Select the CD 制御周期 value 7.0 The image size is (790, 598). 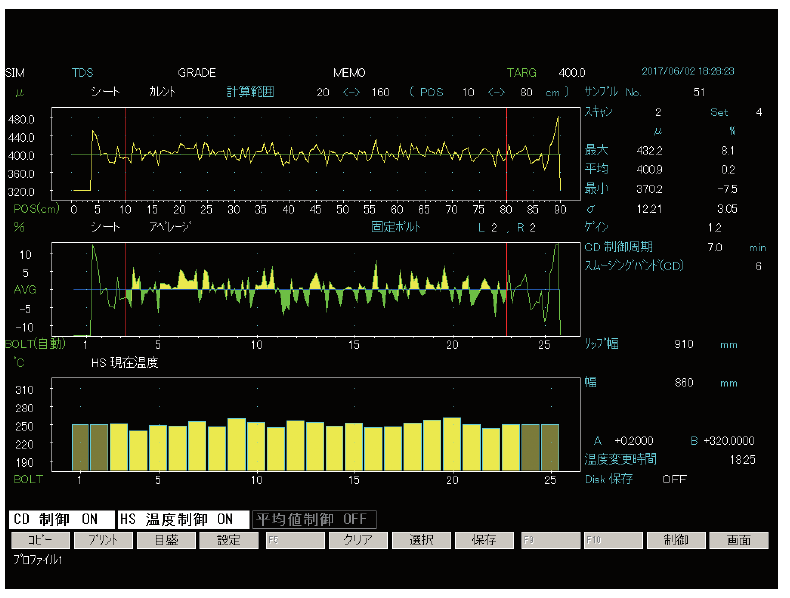[x=714, y=247]
